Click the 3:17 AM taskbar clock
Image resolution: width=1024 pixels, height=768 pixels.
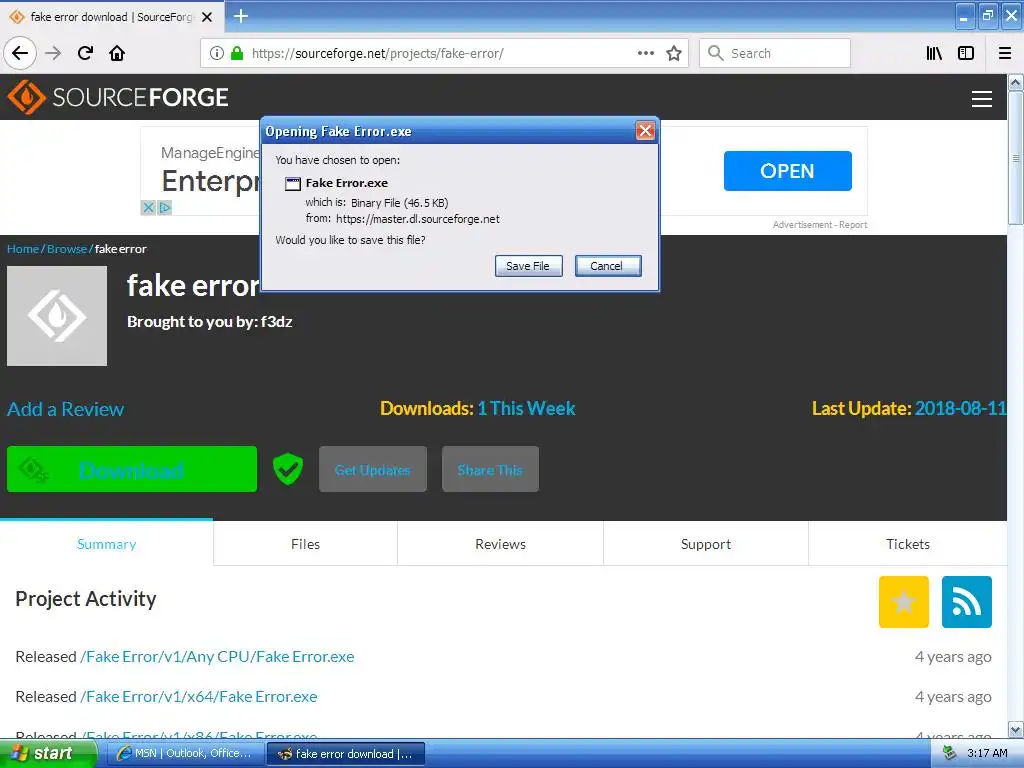point(987,754)
